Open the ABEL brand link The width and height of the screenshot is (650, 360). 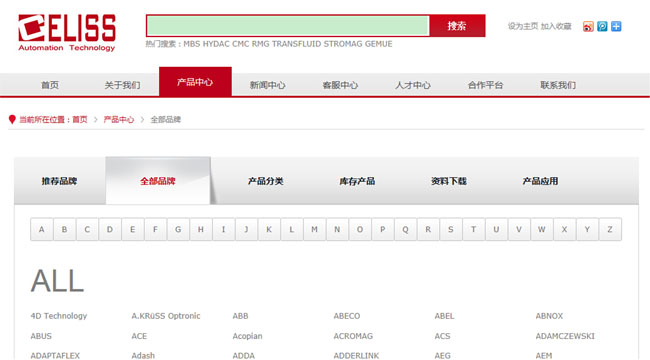[x=444, y=316]
